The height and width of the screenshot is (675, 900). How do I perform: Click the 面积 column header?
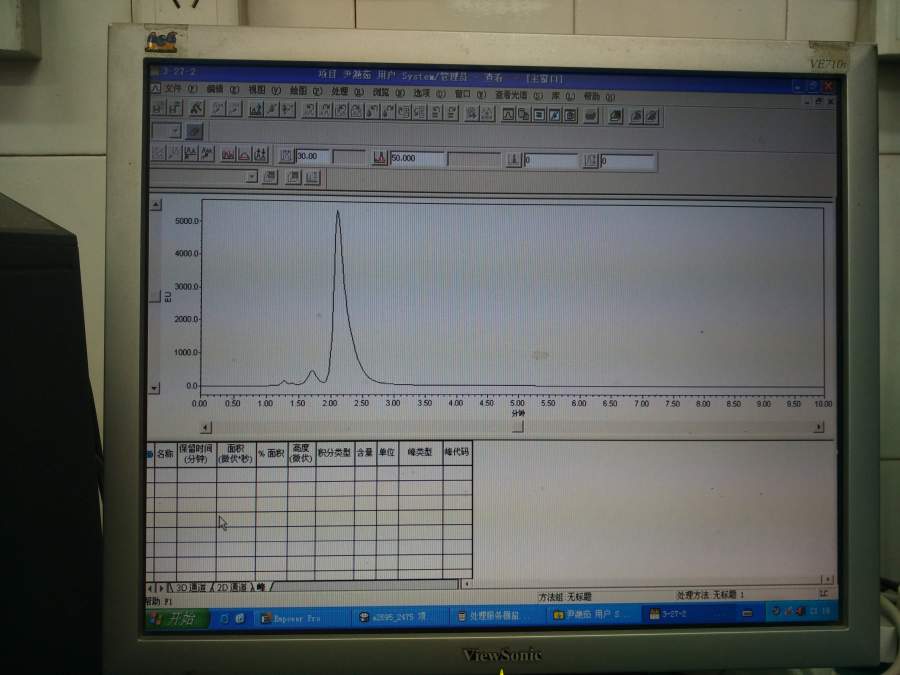[236, 453]
